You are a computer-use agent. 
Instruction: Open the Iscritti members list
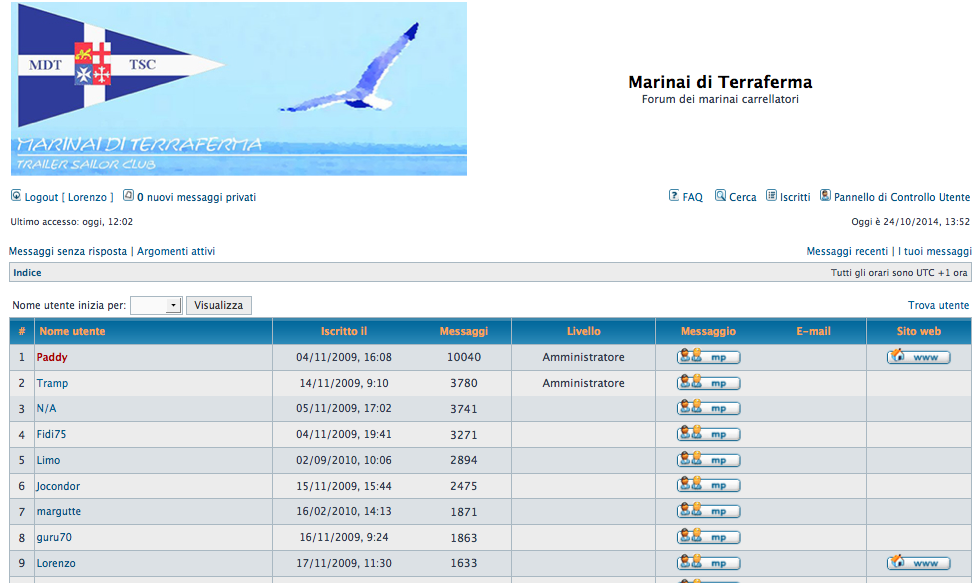click(788, 197)
